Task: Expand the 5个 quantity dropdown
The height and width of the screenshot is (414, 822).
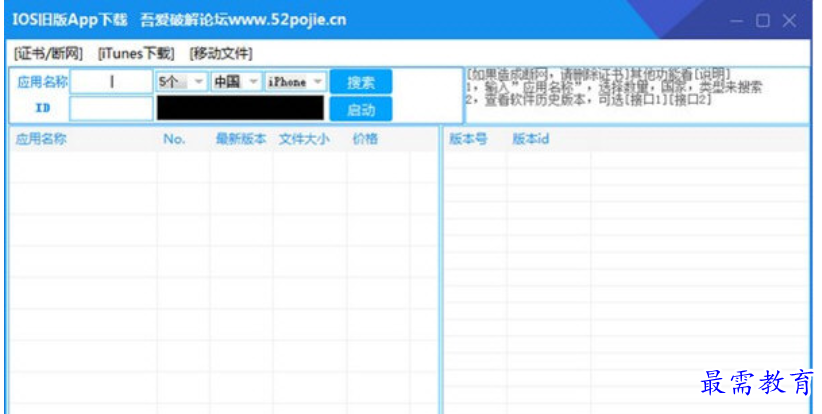Action: (181, 82)
